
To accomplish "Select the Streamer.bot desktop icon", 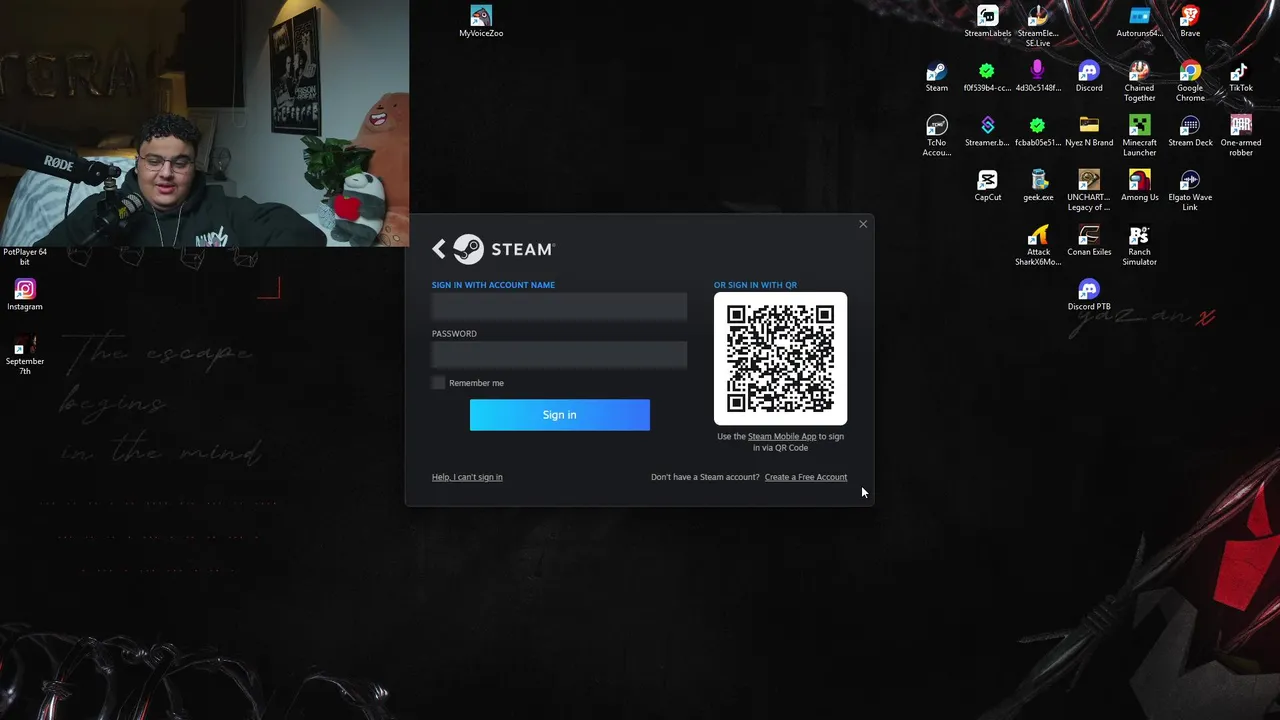I will [987, 131].
